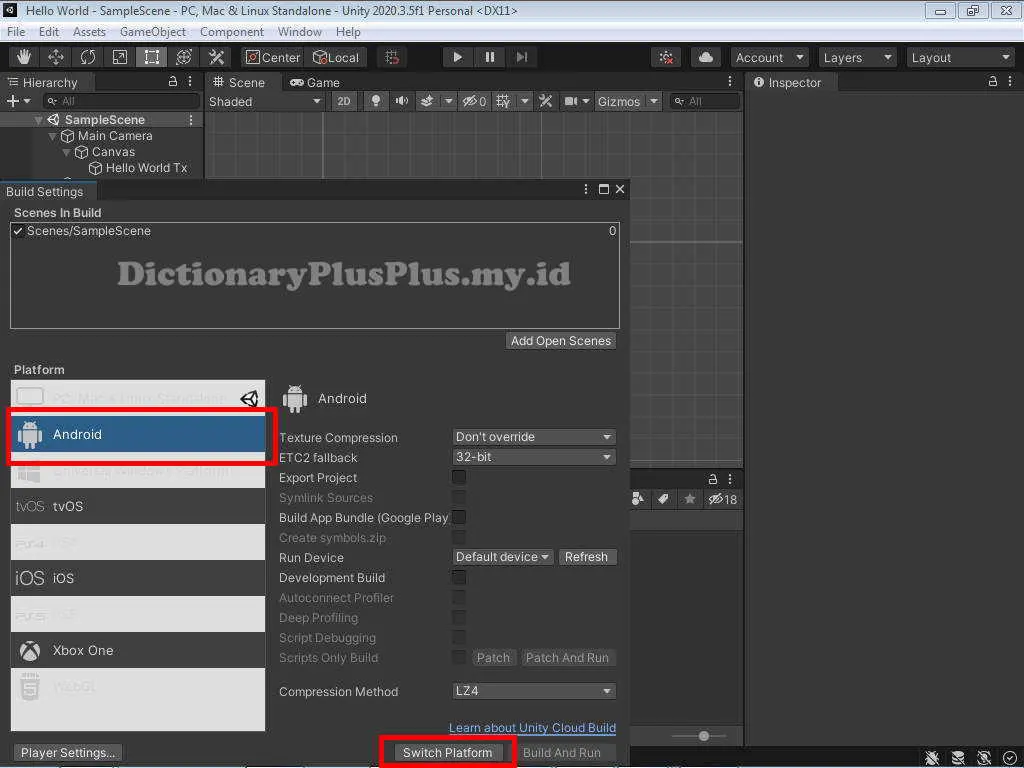The image size is (1024, 768).
Task: Toggle the Inspector panel lock
Action: pyautogui.click(x=993, y=82)
